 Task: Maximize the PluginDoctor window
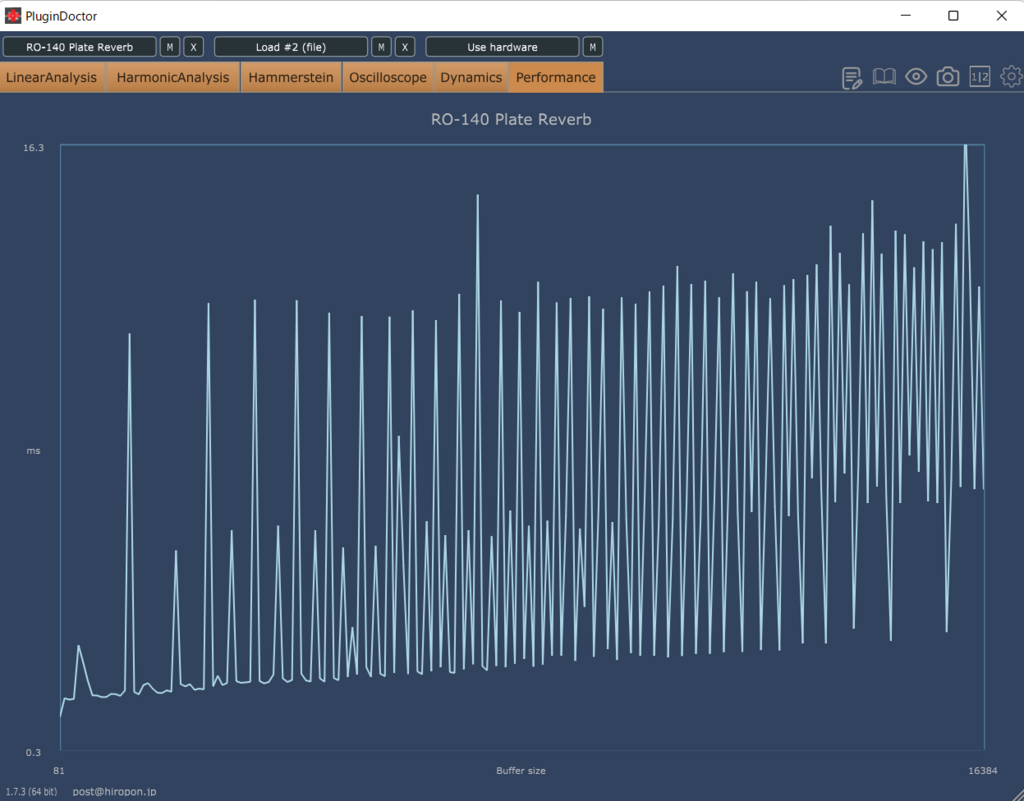953,15
